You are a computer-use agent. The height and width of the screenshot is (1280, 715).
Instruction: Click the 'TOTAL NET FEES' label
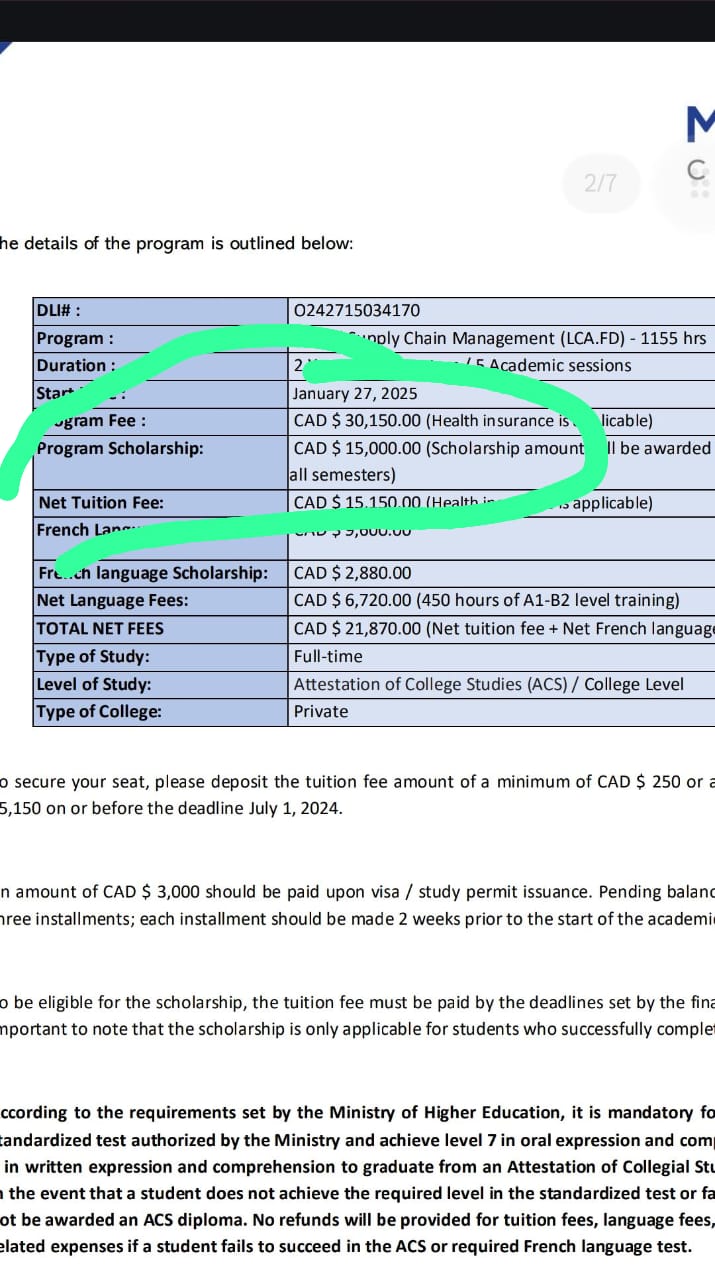pyautogui.click(x=100, y=628)
